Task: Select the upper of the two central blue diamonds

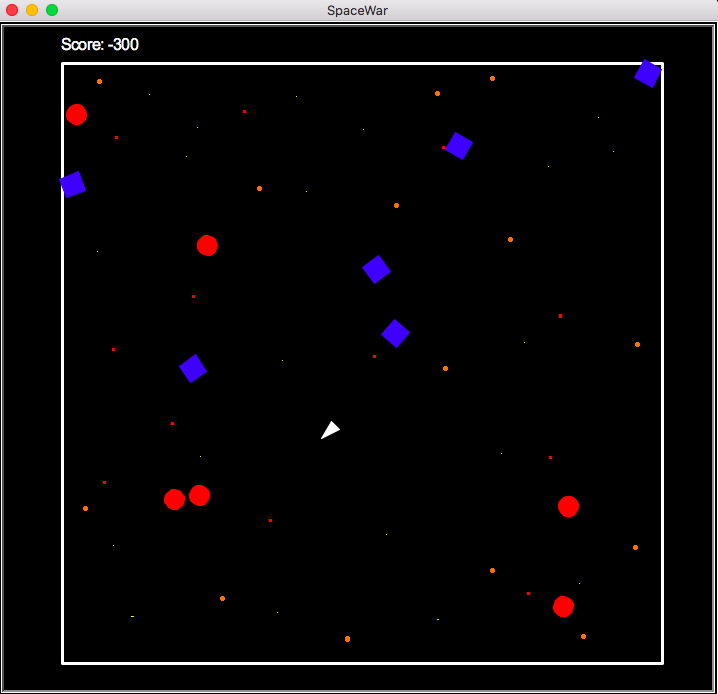Action: point(376,269)
